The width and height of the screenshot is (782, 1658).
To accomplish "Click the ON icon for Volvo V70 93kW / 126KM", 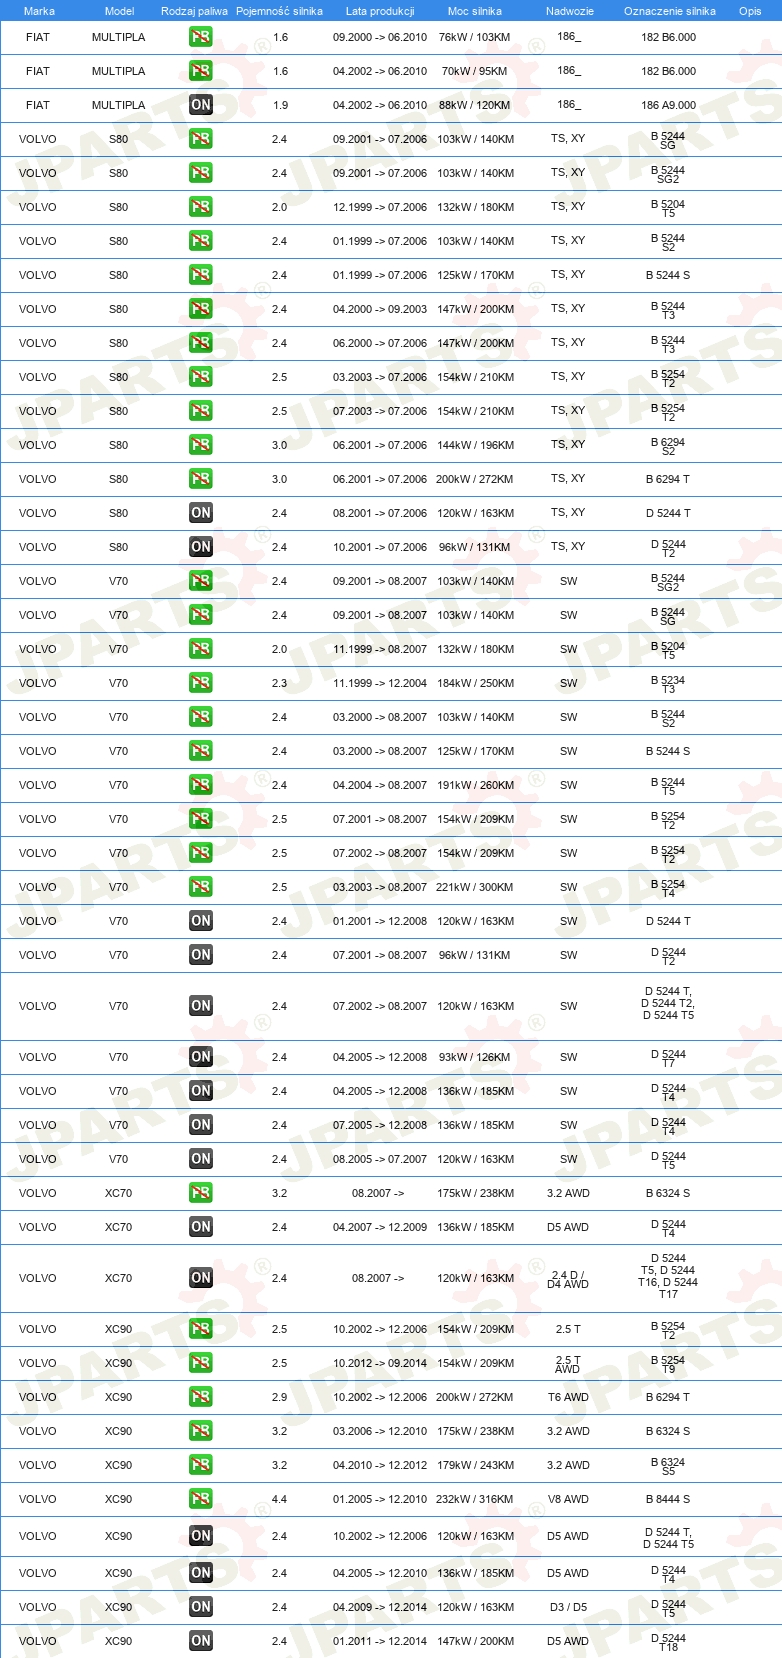I will [201, 1057].
